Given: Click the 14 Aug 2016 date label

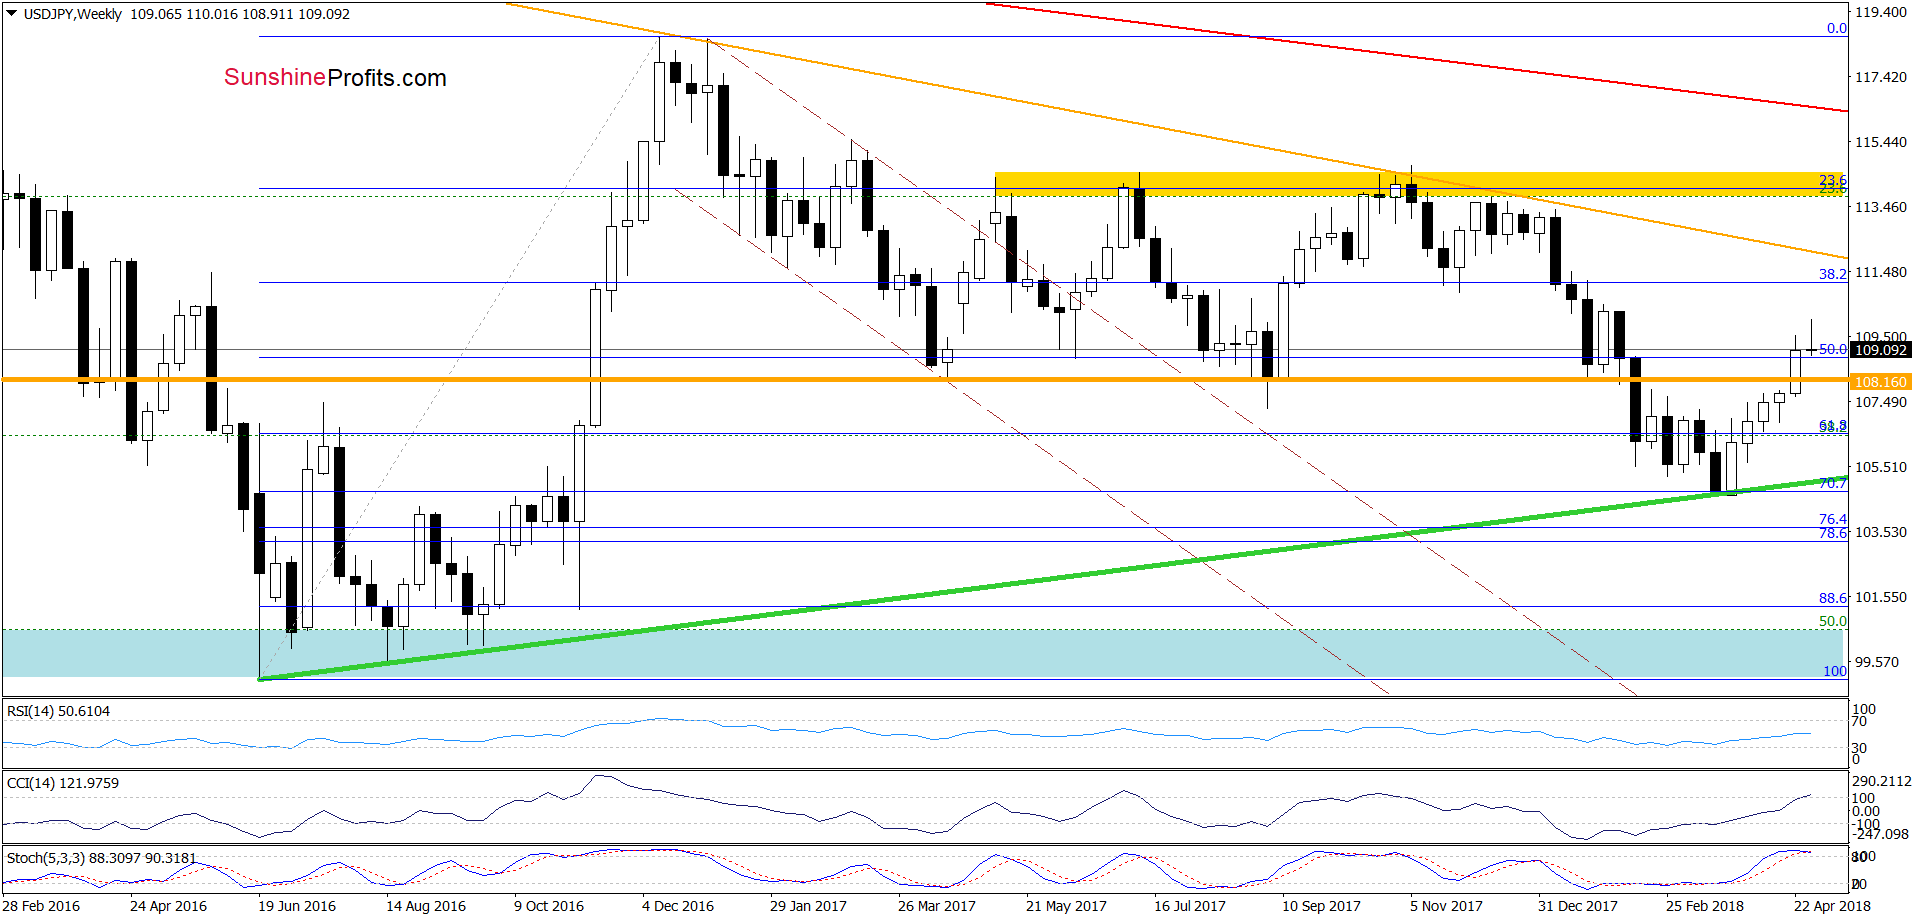Looking at the screenshot, I should [x=426, y=906].
